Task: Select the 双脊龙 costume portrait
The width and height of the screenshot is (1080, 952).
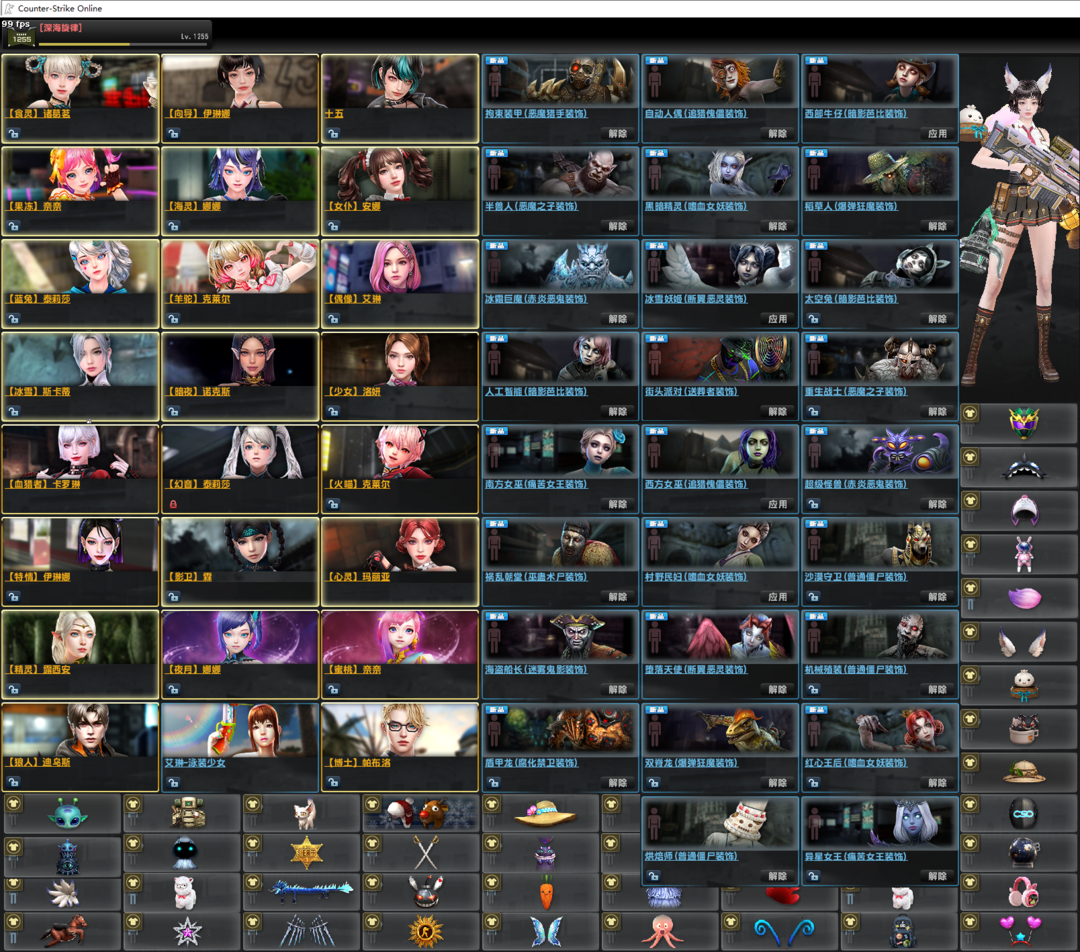Action: (x=720, y=730)
